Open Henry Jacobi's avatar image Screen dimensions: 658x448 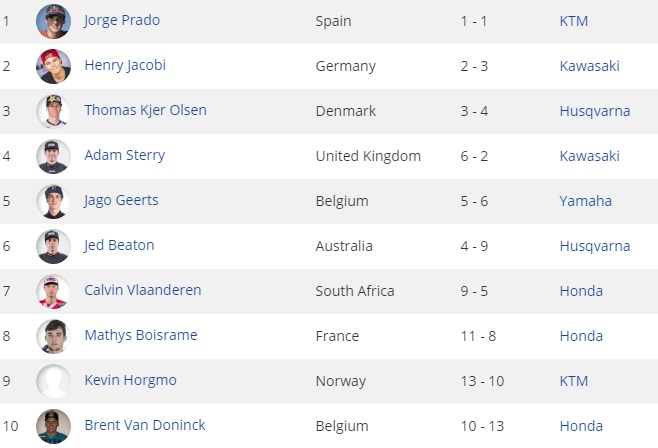(x=53, y=66)
